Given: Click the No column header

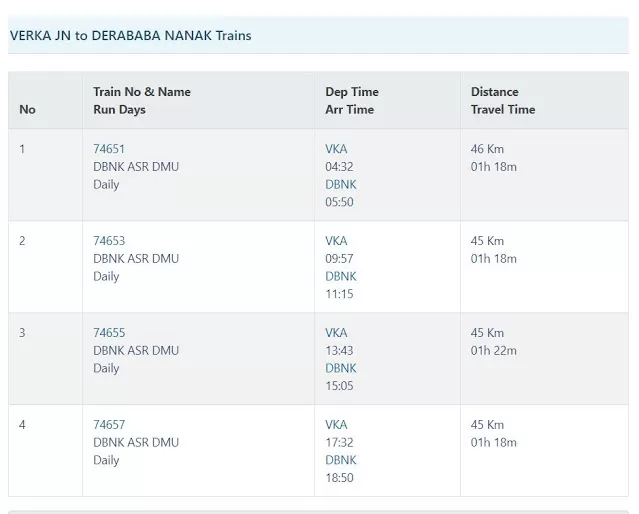Looking at the screenshot, I should 27,110.
